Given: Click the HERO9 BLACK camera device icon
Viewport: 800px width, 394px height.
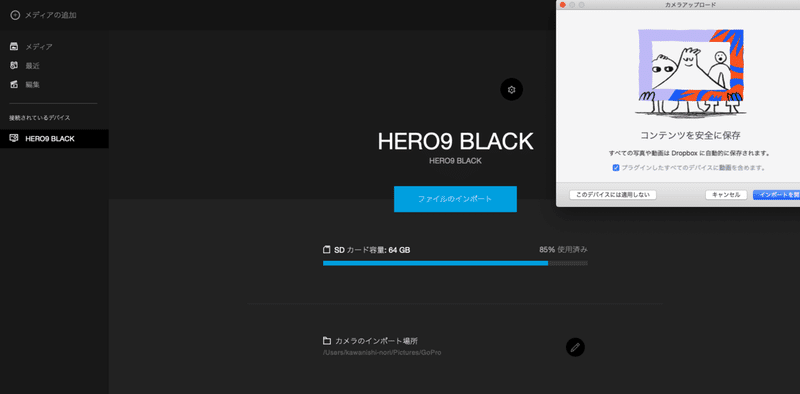Looking at the screenshot, I should (x=14, y=138).
